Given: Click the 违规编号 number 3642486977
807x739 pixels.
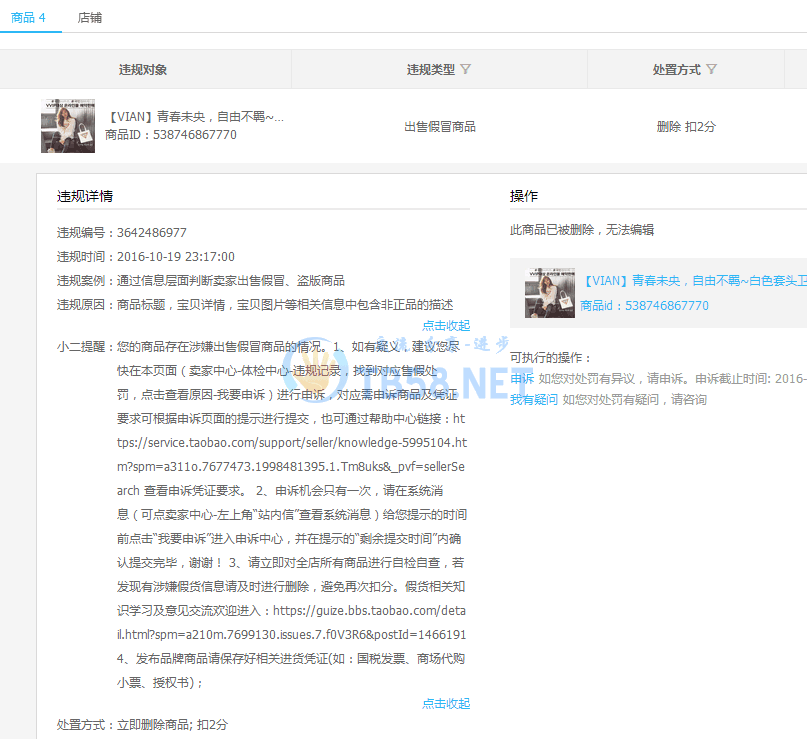Looking at the screenshot, I should pyautogui.click(x=152, y=233).
